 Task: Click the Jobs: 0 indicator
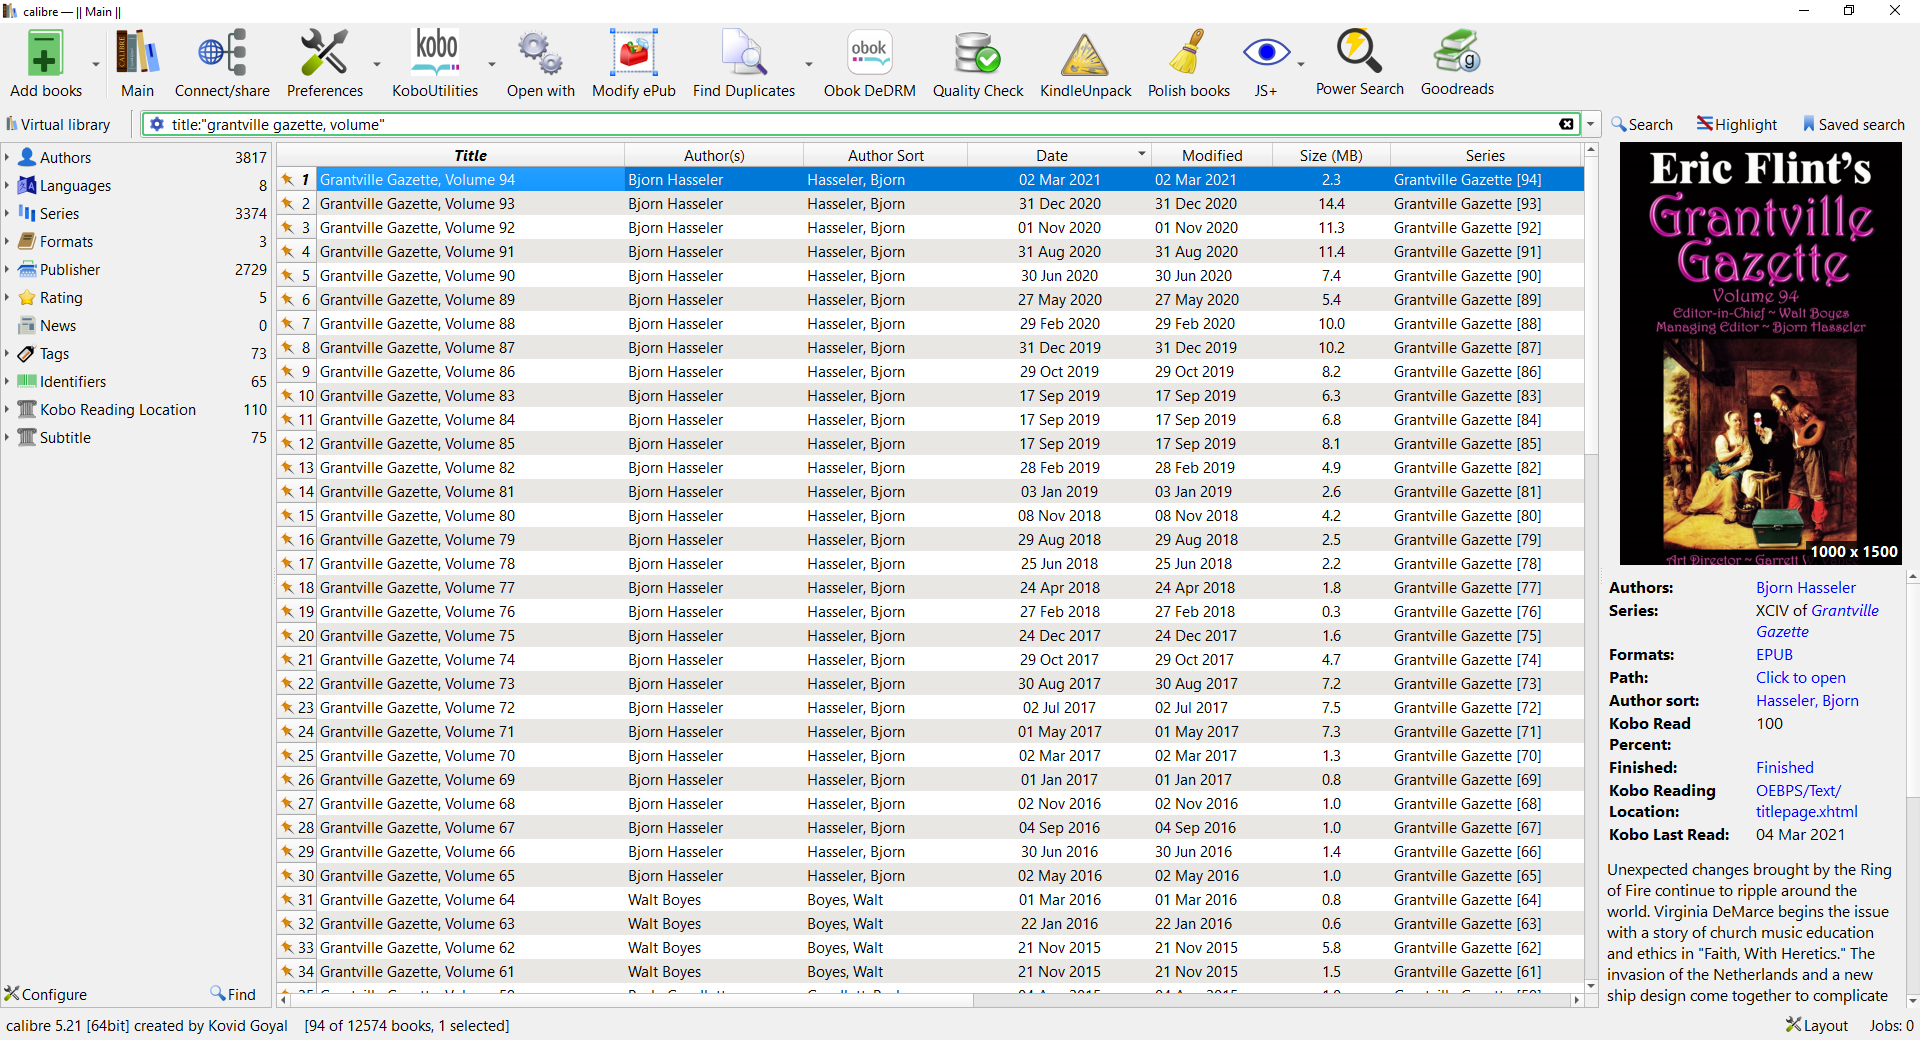(1891, 1025)
